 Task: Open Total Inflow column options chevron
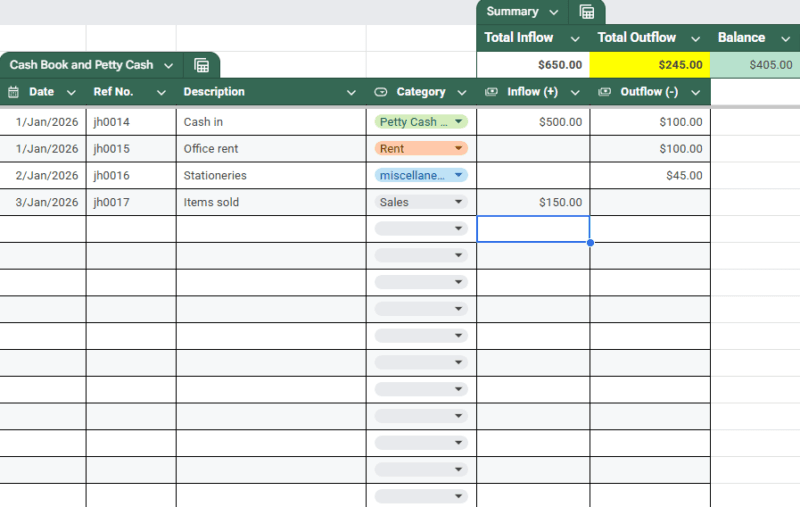575,39
